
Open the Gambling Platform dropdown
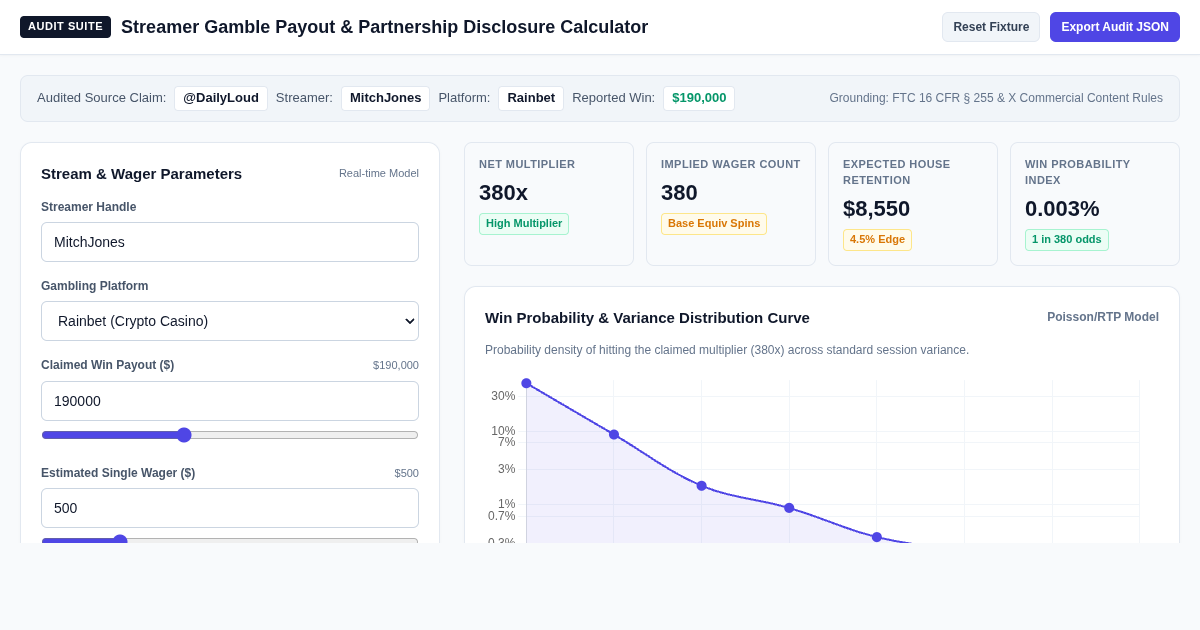(x=230, y=321)
